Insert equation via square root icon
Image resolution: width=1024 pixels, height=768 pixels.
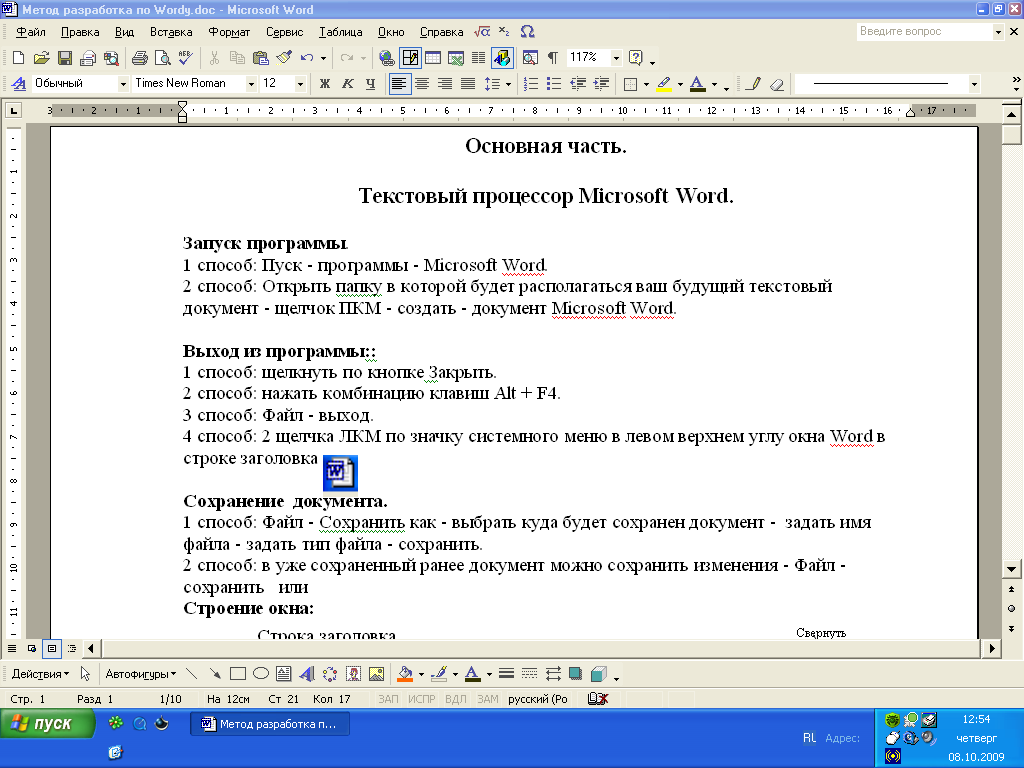[x=482, y=31]
